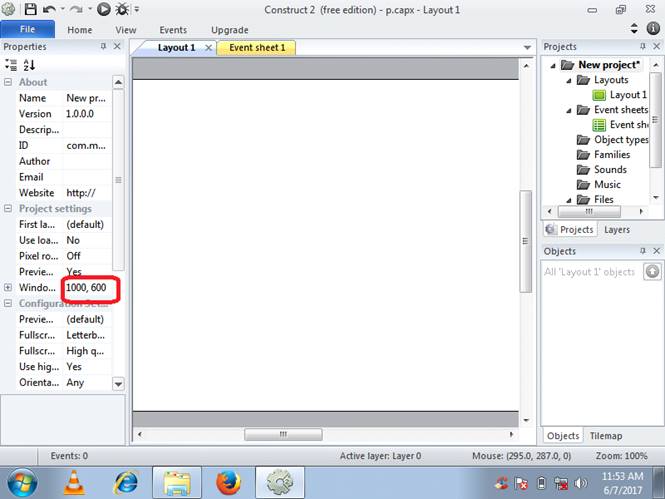Sort properties alphabetically icon
Viewport: 665px width, 499px height.
(x=29, y=65)
